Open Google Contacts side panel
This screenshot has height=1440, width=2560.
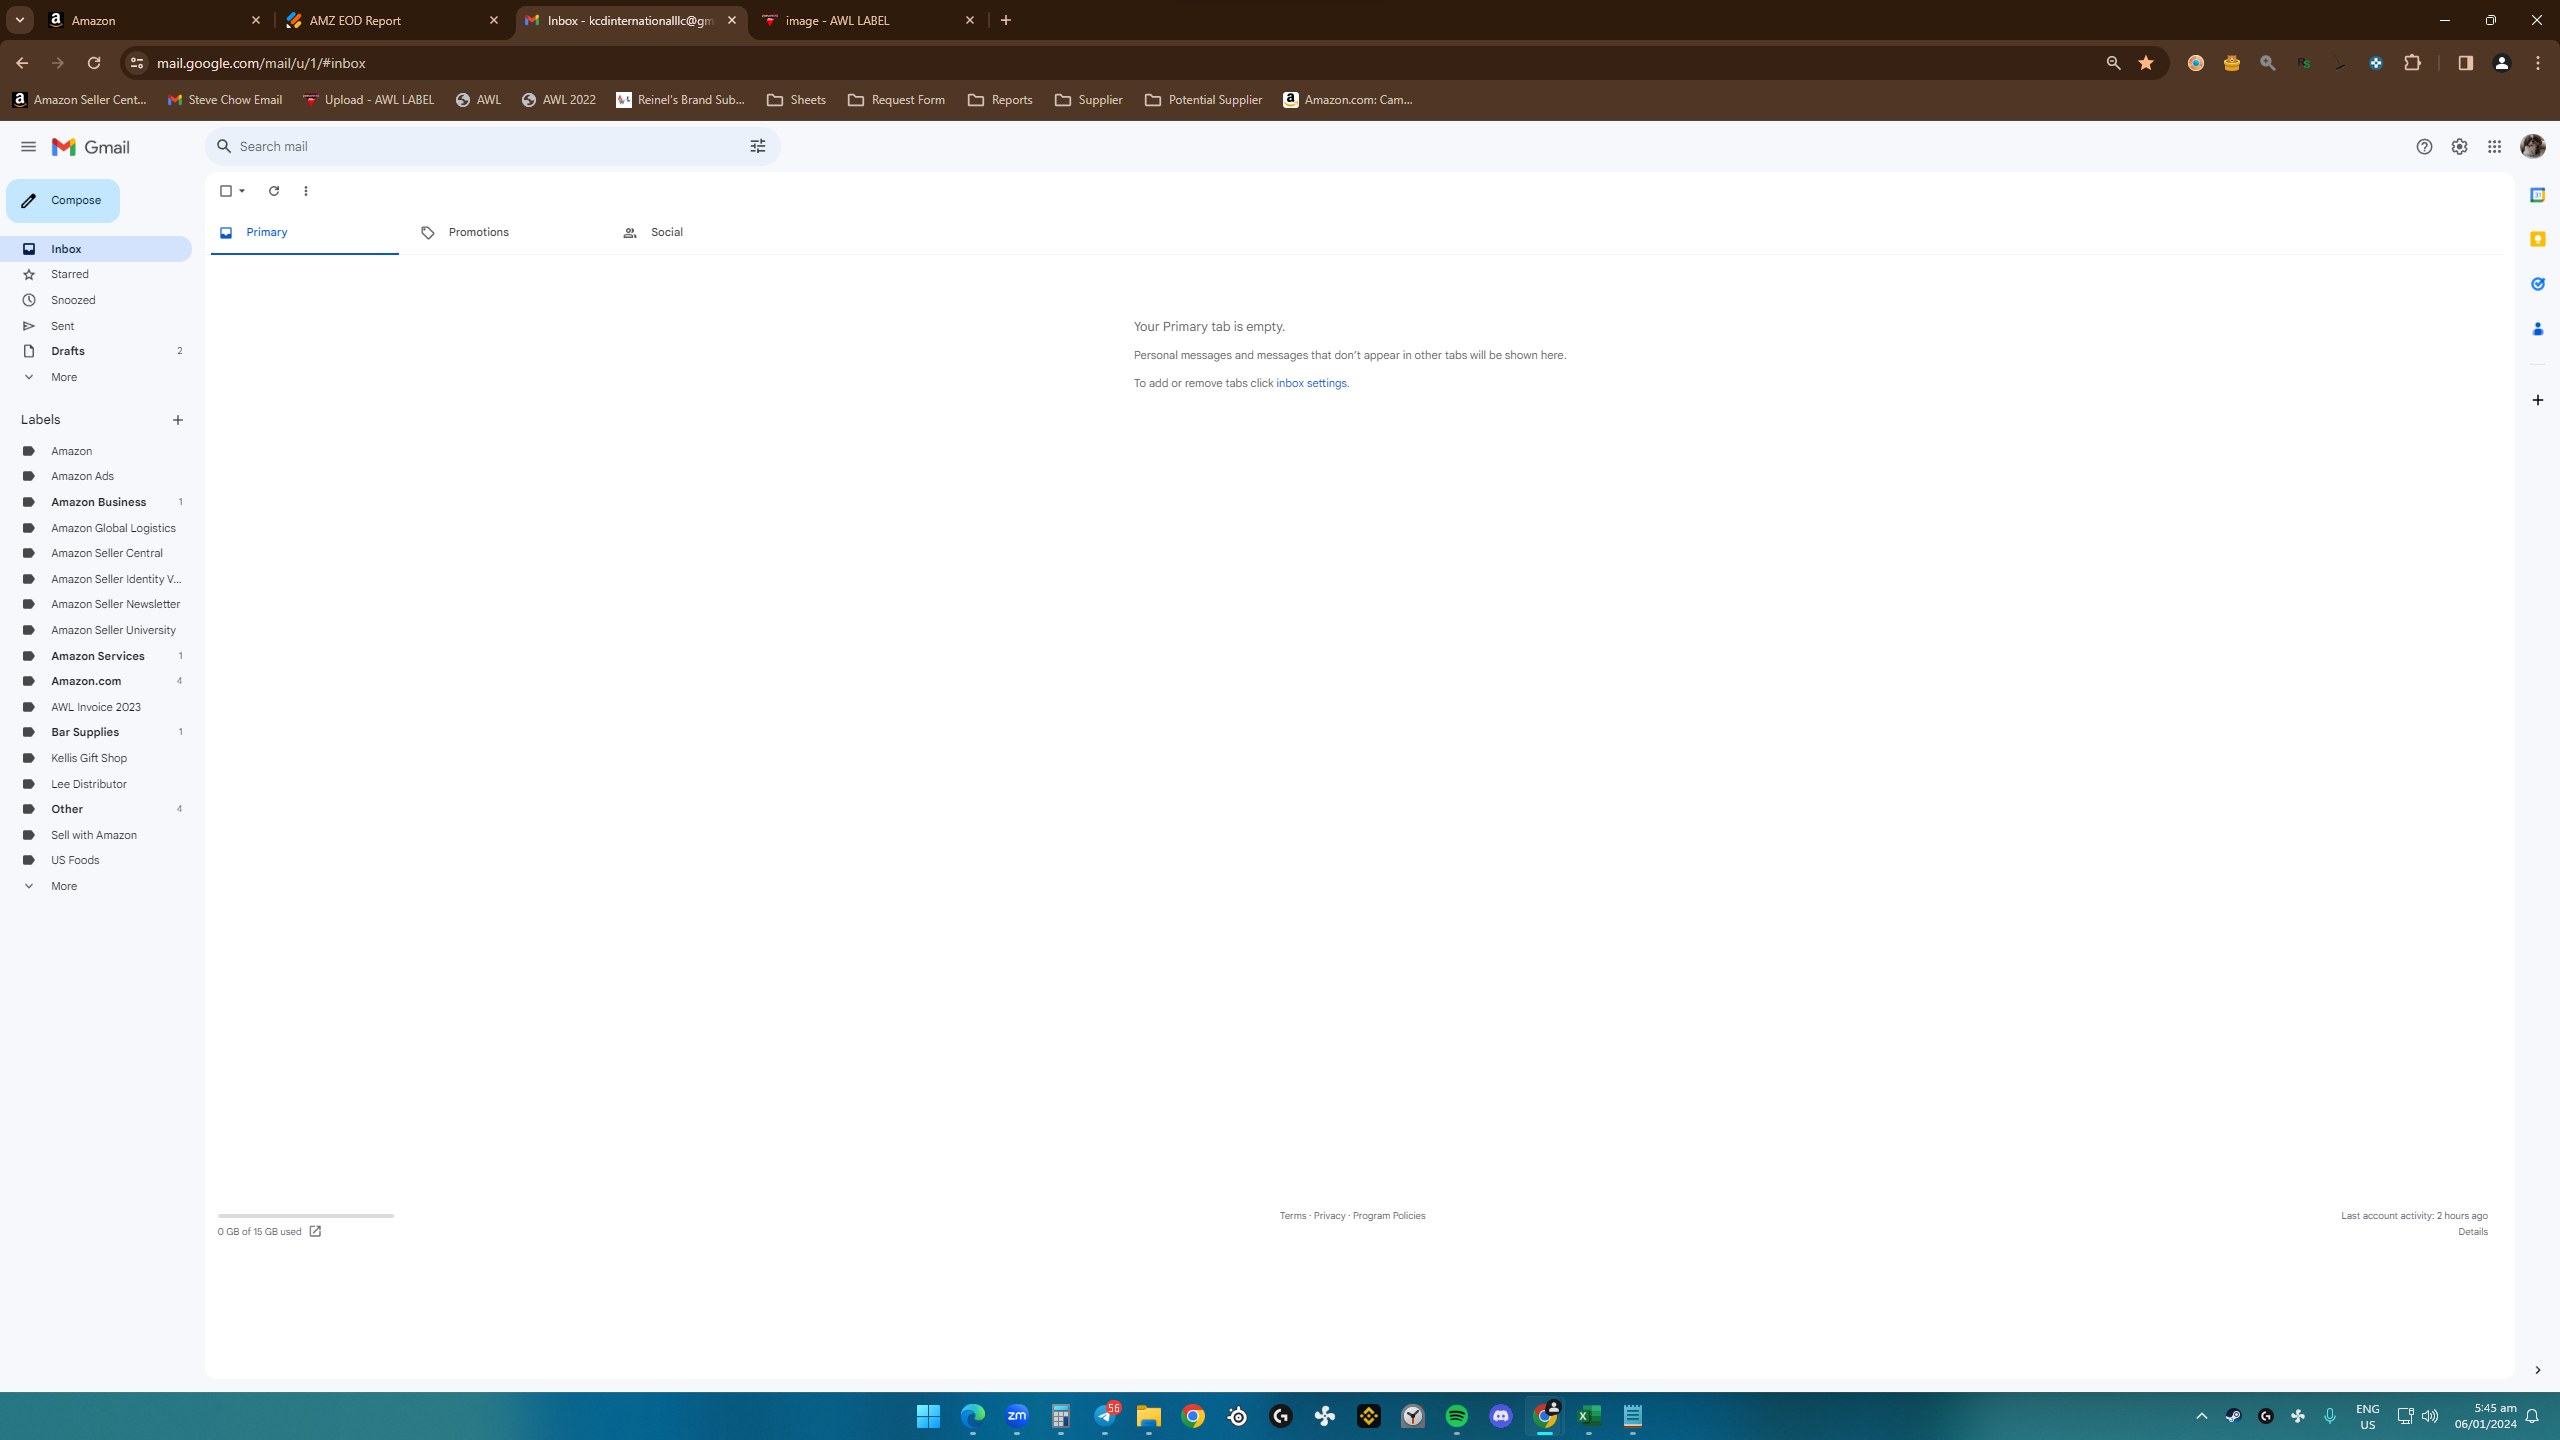tap(2537, 329)
